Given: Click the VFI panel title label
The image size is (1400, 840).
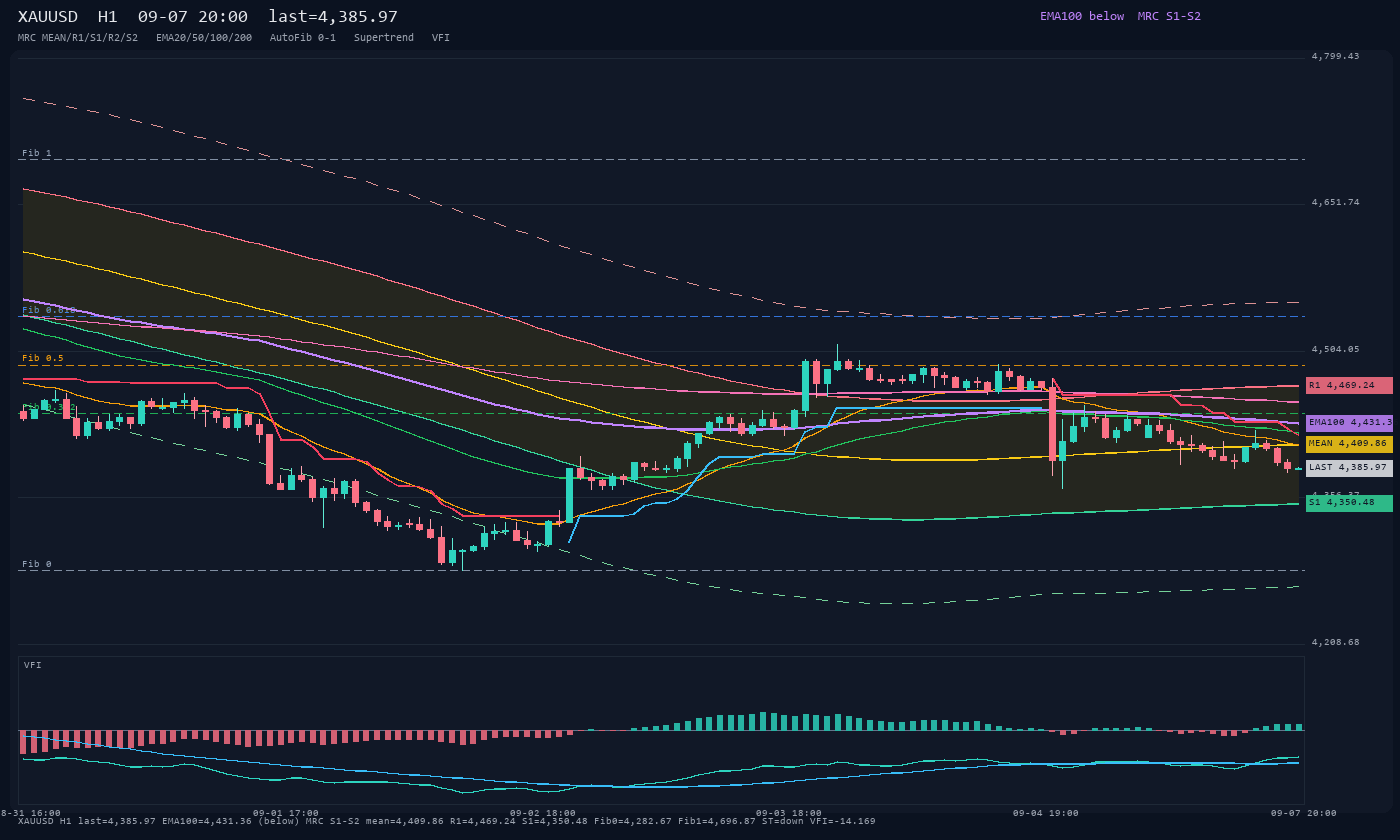Looking at the screenshot, I should pyautogui.click(x=33, y=665).
